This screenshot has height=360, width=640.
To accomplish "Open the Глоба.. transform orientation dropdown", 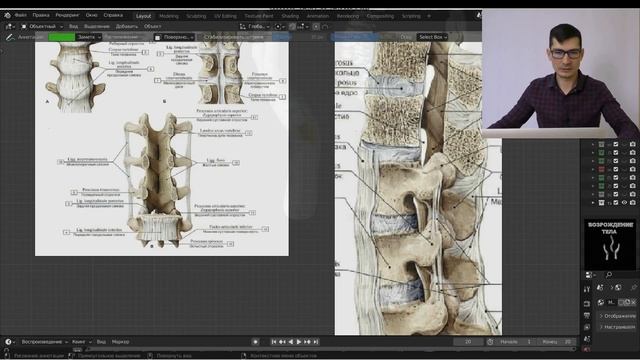I will pos(255,26).
